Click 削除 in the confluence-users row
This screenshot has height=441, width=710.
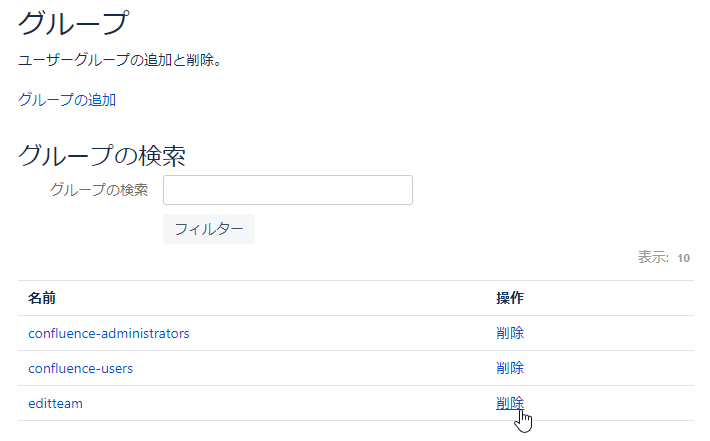[510, 368]
